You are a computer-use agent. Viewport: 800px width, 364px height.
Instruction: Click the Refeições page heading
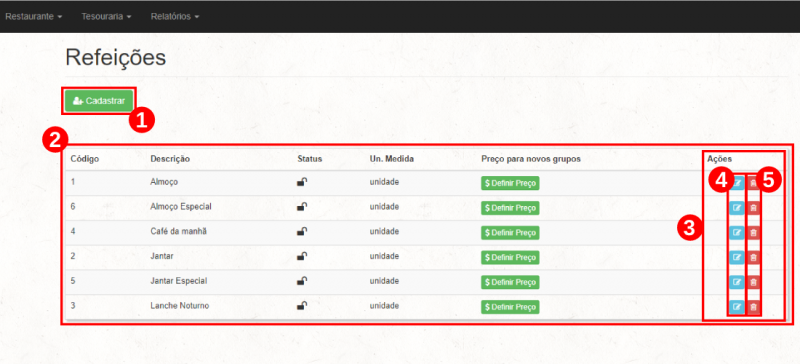point(116,58)
